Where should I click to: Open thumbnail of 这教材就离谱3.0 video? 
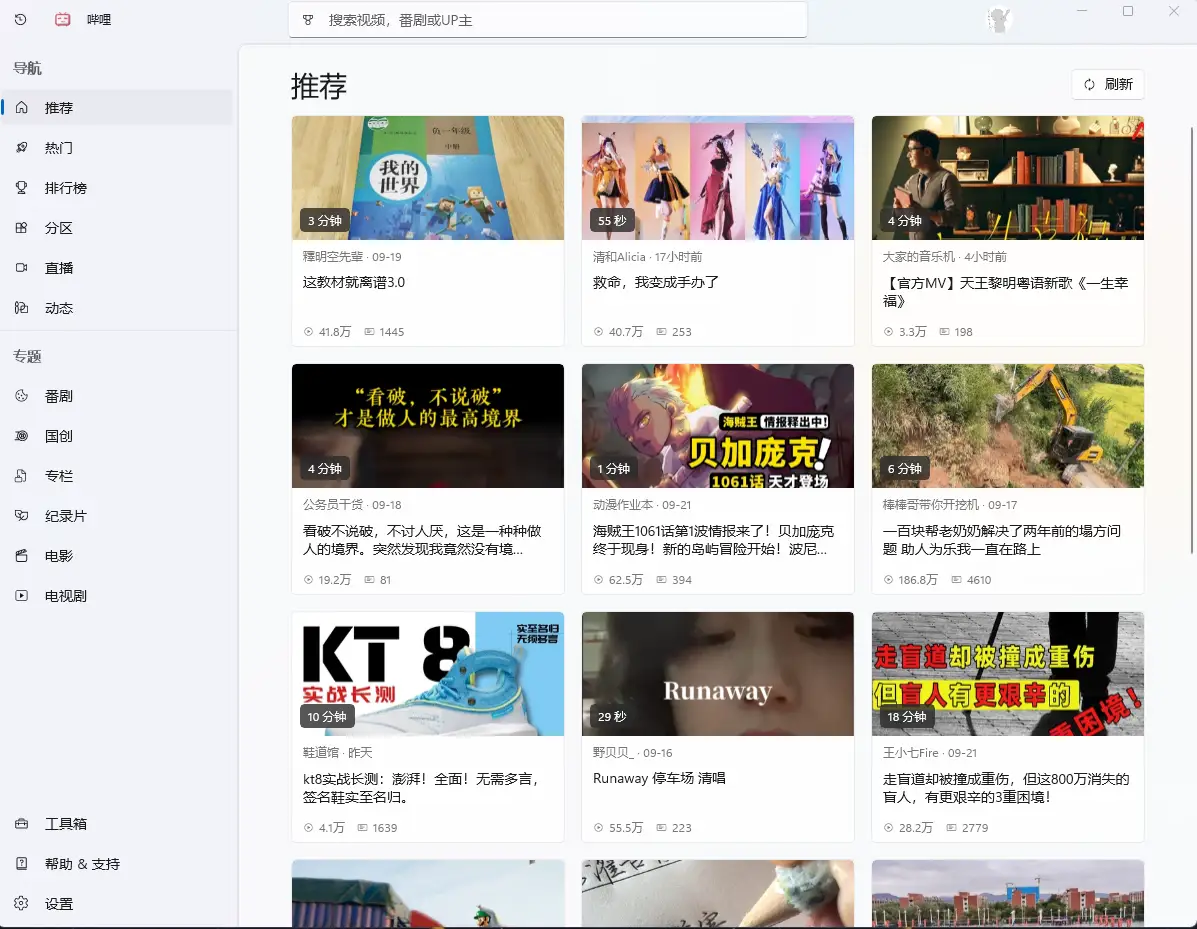[x=428, y=178]
